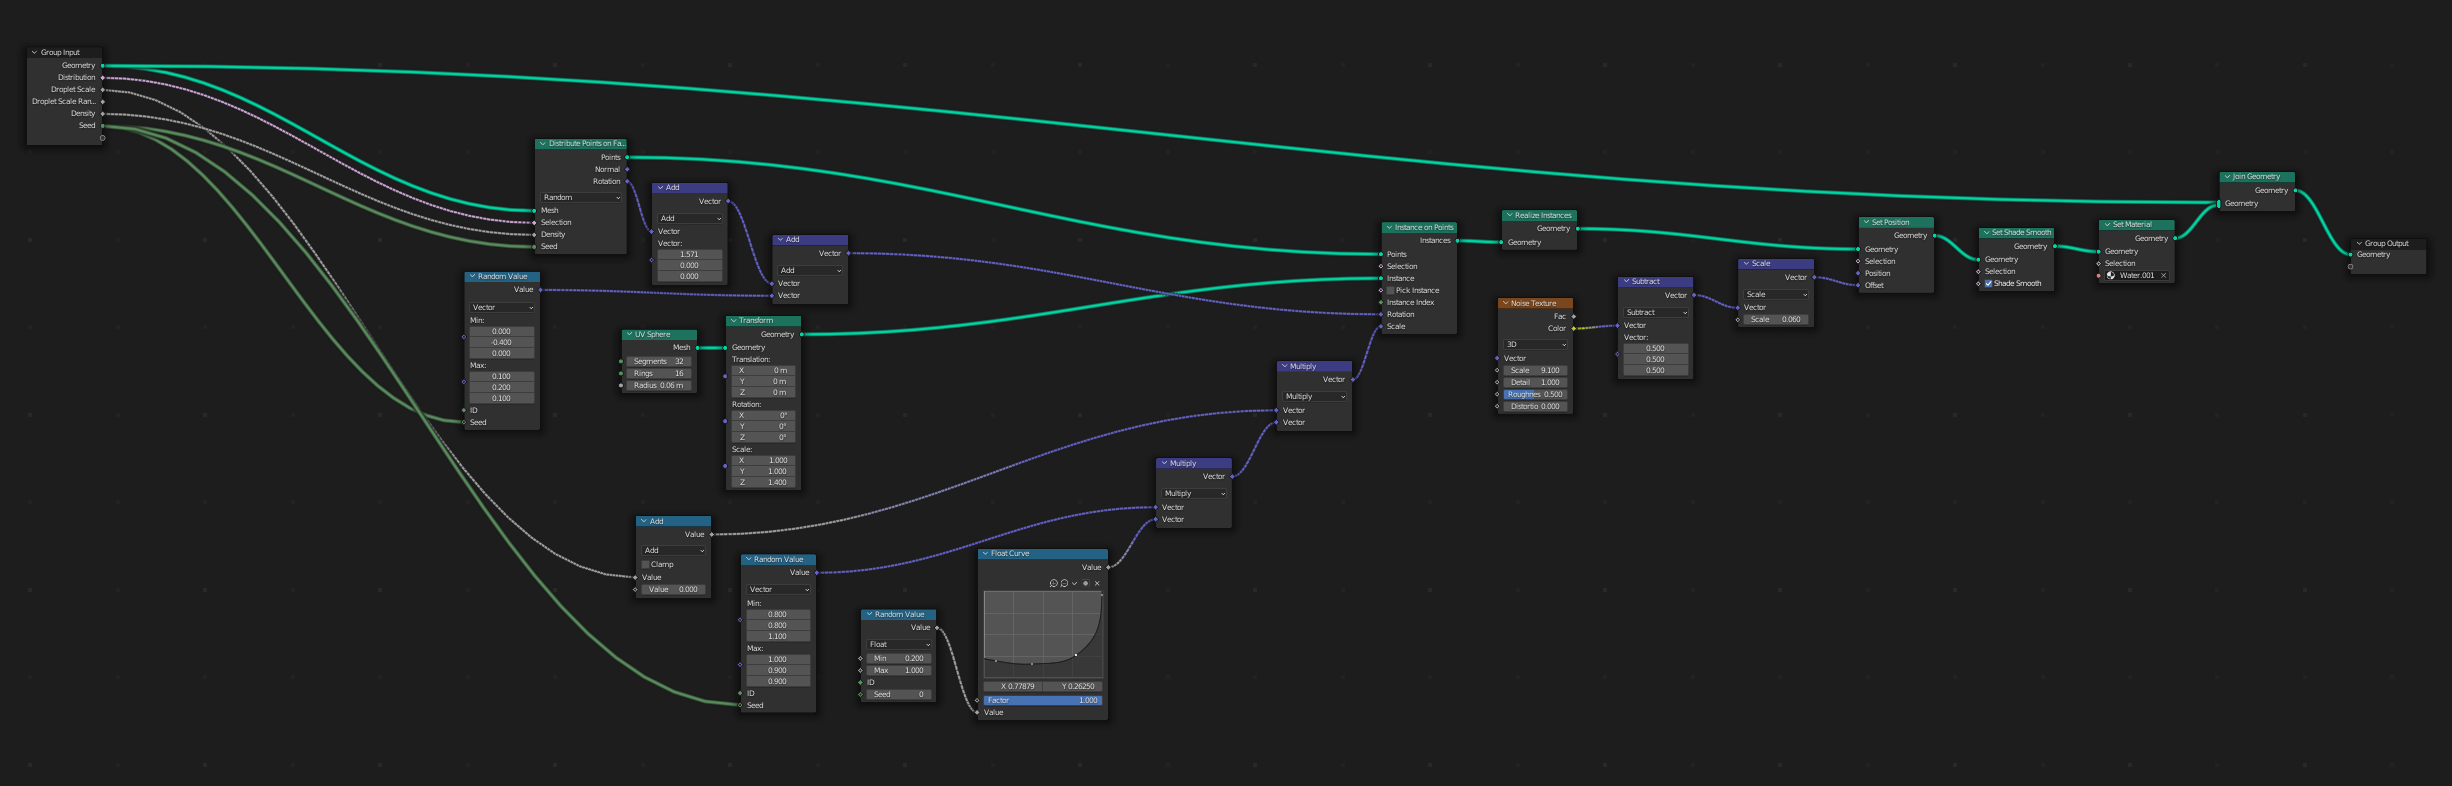Open the lower Multiply operation dropdown

(1194, 493)
